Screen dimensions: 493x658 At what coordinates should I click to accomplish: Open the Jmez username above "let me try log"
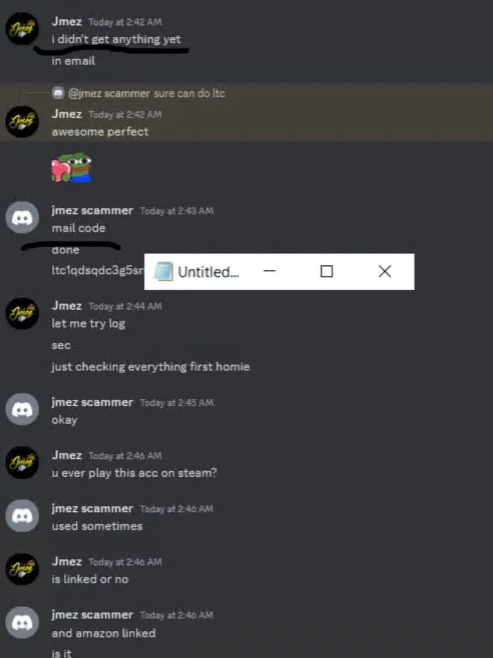[67, 306]
